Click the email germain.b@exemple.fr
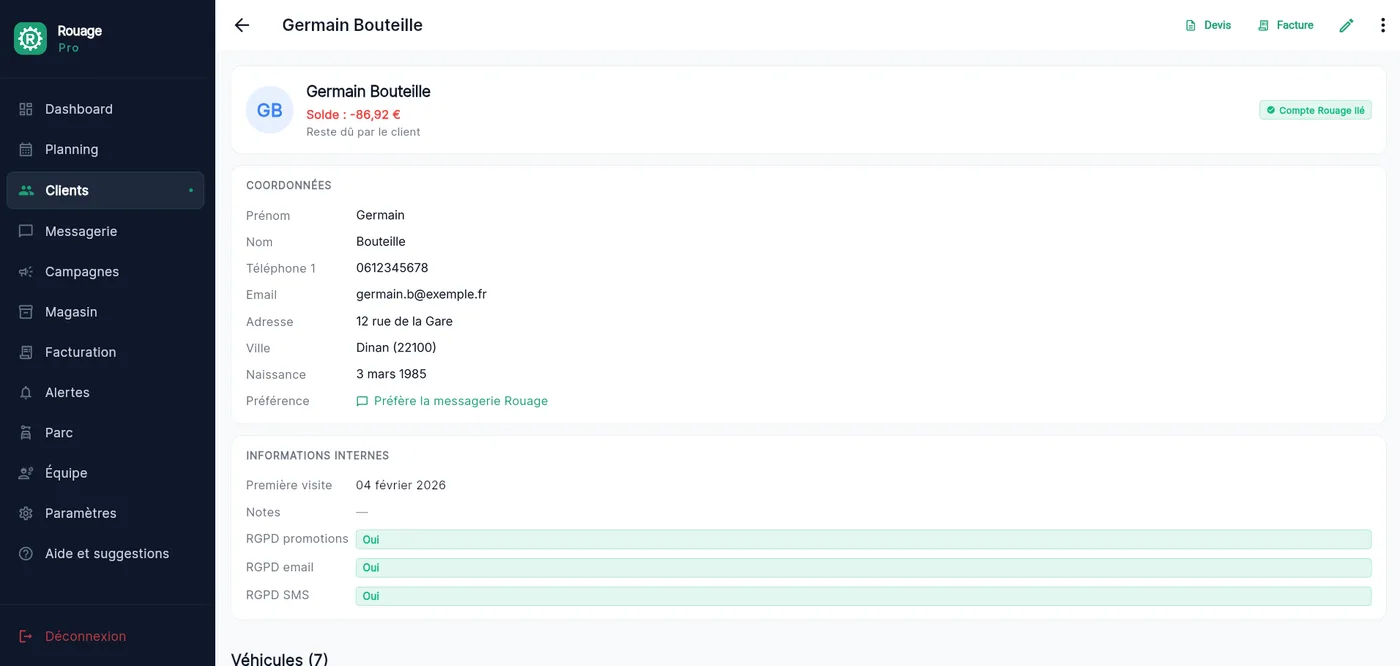This screenshot has width=1400, height=666. (421, 294)
